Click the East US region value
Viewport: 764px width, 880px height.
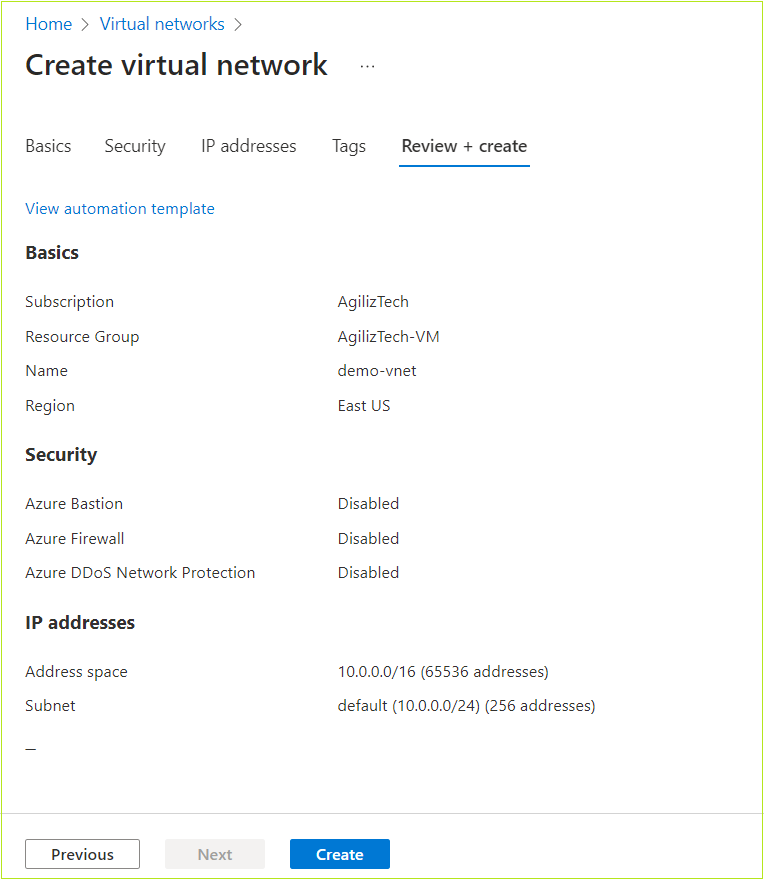(364, 405)
